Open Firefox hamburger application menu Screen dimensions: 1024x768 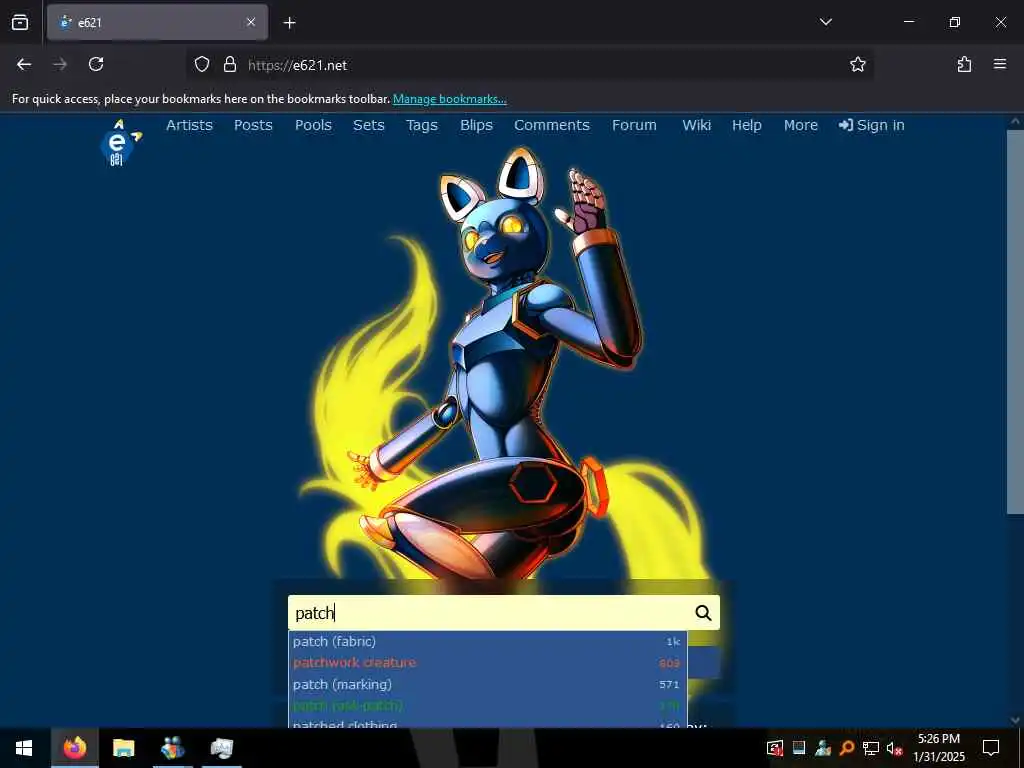pyautogui.click(x=1000, y=64)
